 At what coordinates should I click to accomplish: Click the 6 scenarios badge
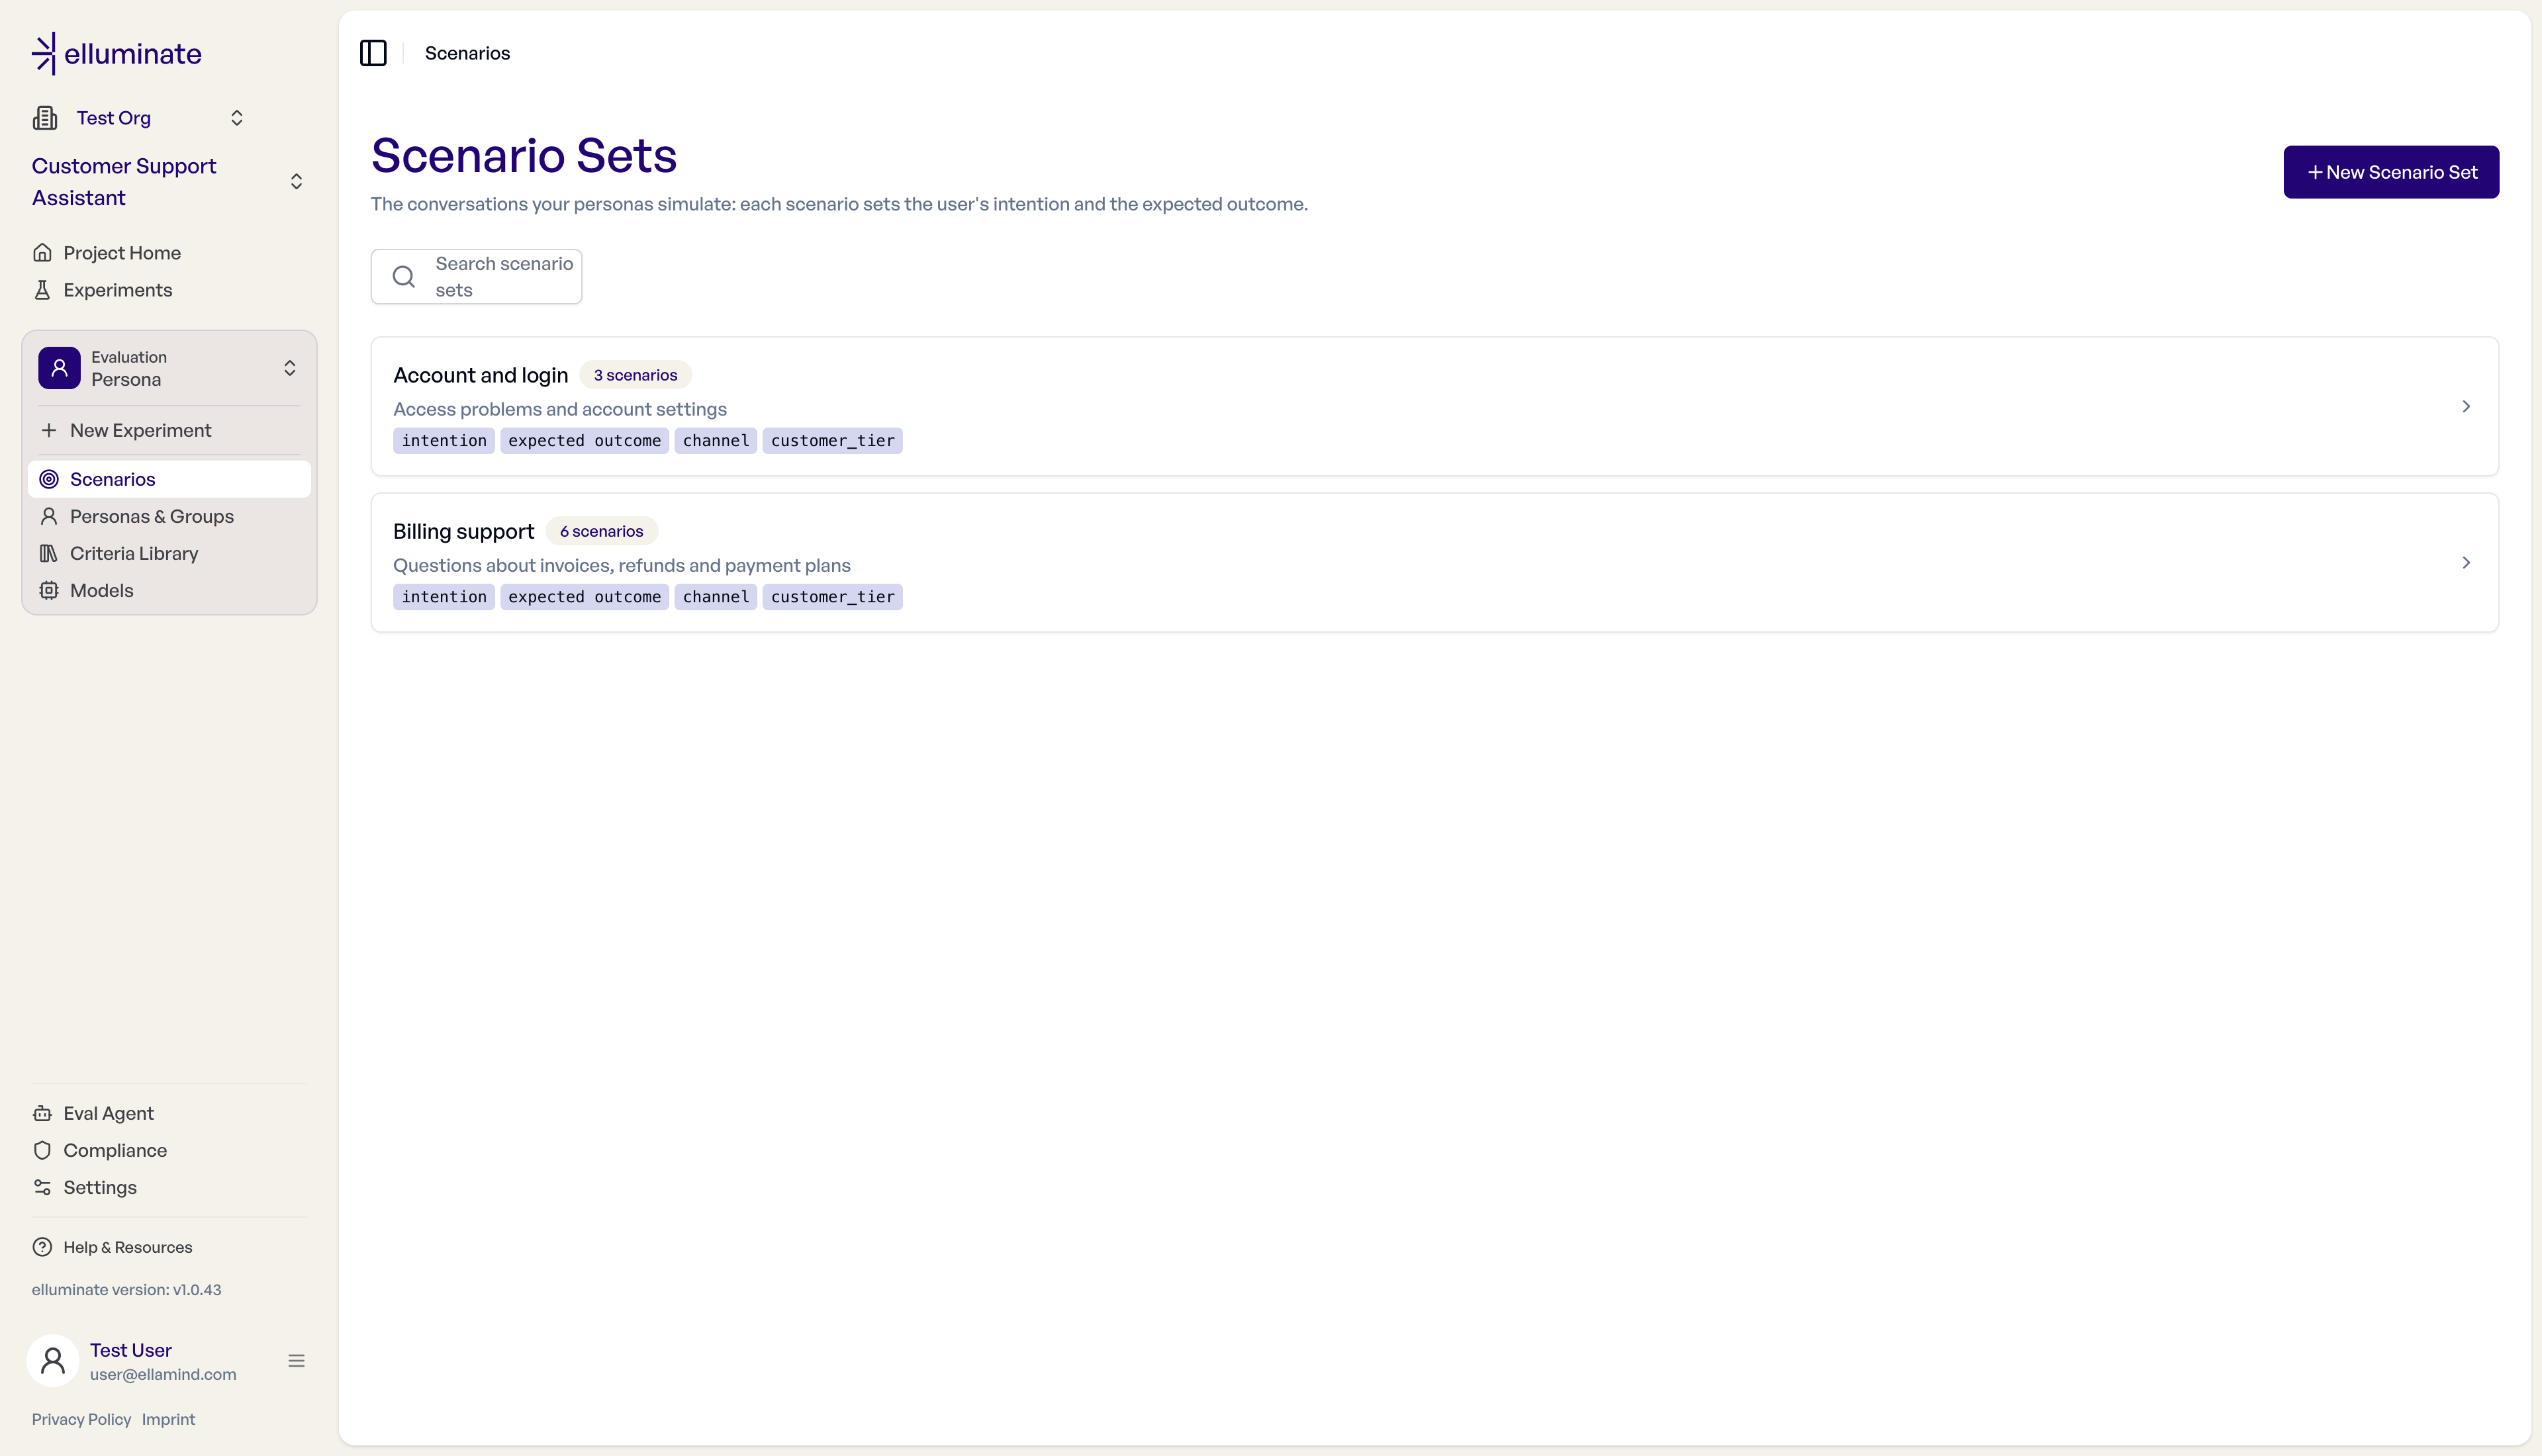coord(601,531)
